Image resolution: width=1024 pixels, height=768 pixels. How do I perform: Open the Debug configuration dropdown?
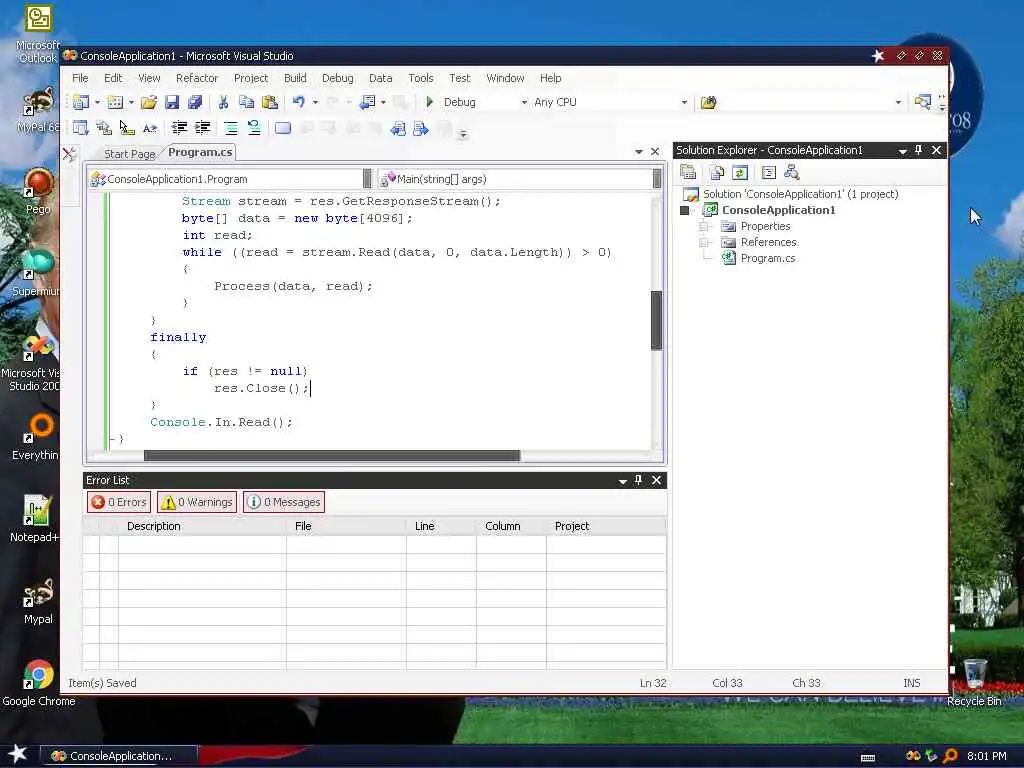tap(524, 103)
